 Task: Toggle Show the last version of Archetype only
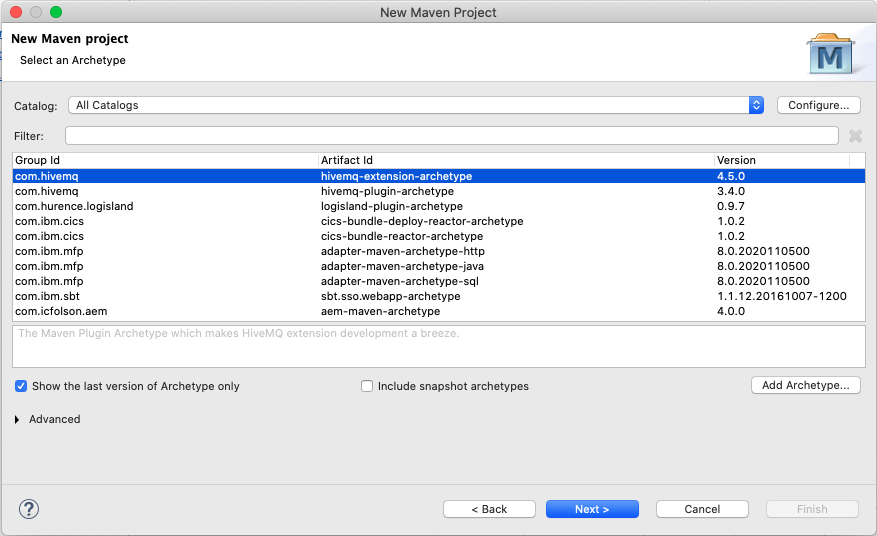(21, 386)
